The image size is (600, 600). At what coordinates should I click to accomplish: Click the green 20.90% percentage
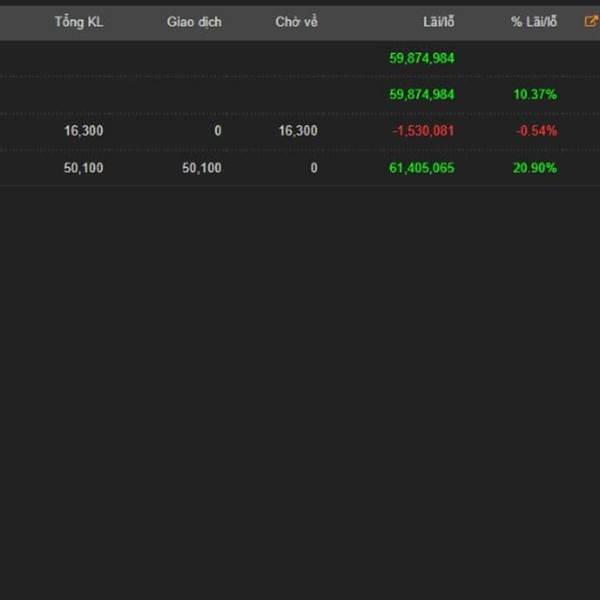tap(535, 168)
